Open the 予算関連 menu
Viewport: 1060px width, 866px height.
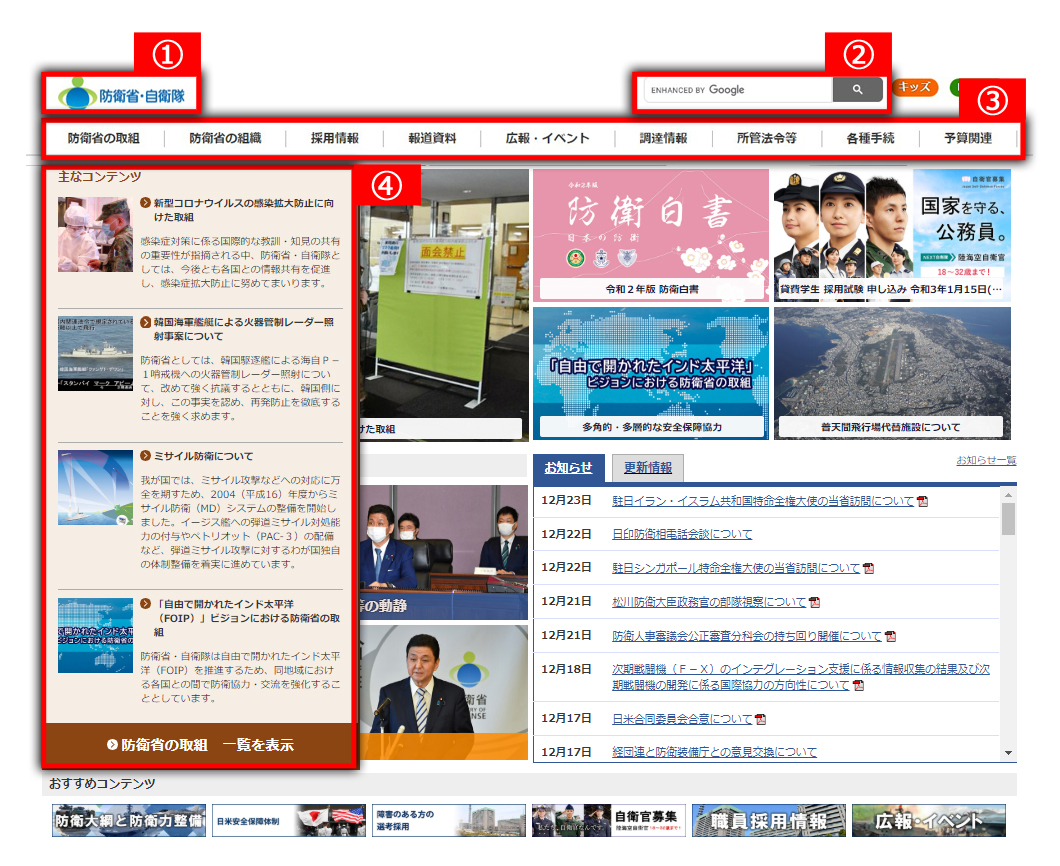click(968, 139)
